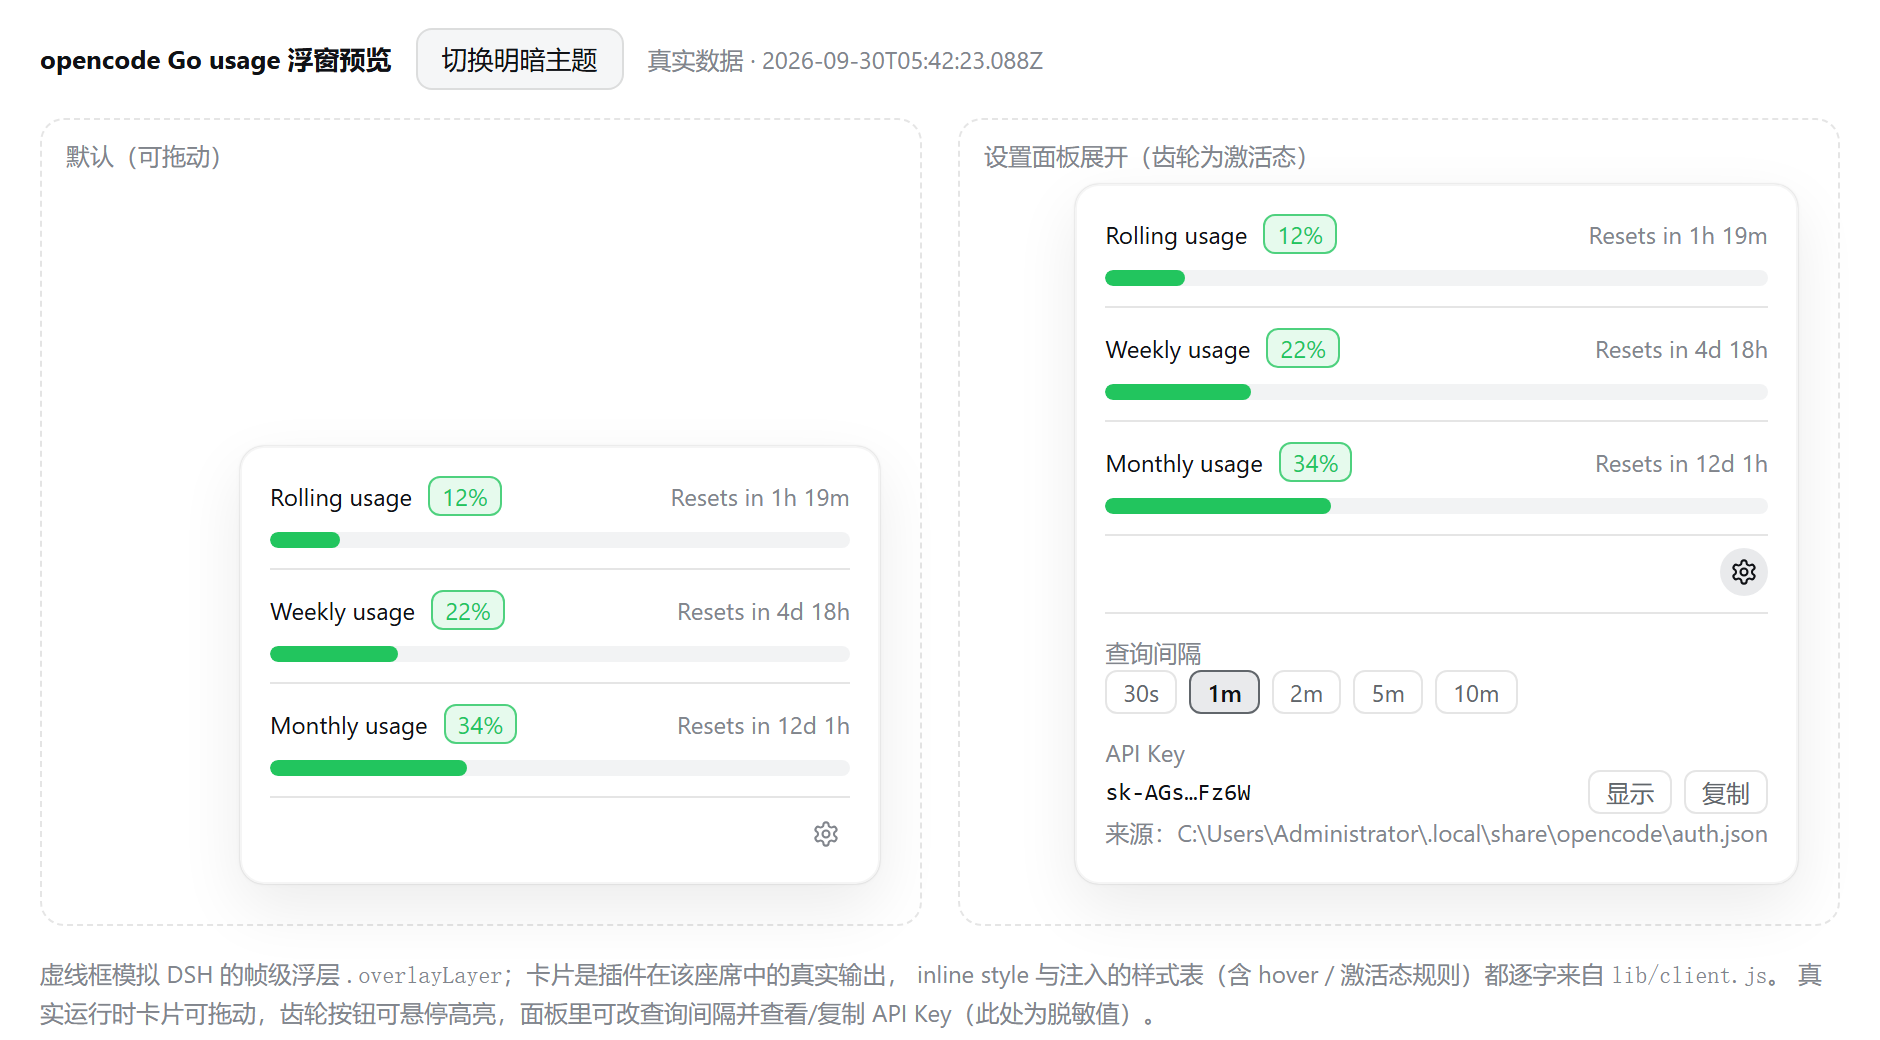Click active gear icon in settings panel card
This screenshot has width=1880, height=1040.
pyautogui.click(x=1744, y=572)
